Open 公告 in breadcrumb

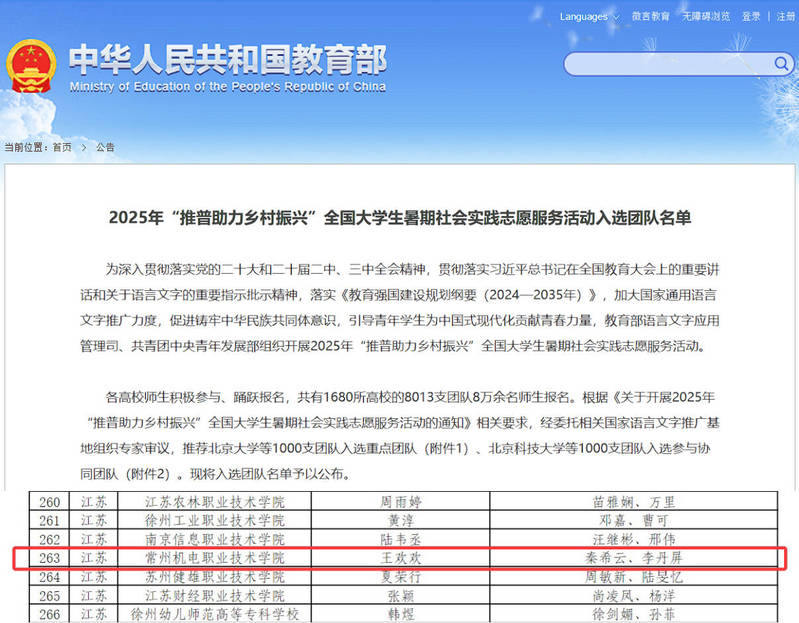tap(105, 147)
